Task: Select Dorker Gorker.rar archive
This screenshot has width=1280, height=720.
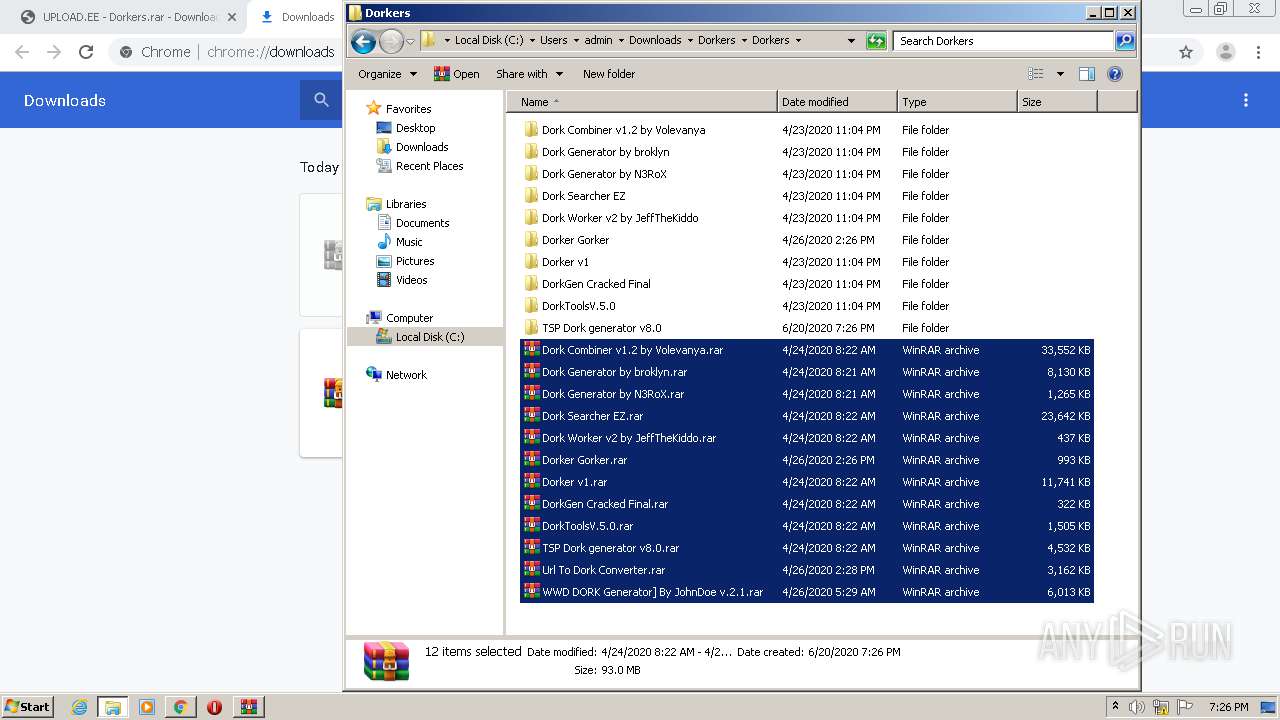Action: click(x=807, y=460)
